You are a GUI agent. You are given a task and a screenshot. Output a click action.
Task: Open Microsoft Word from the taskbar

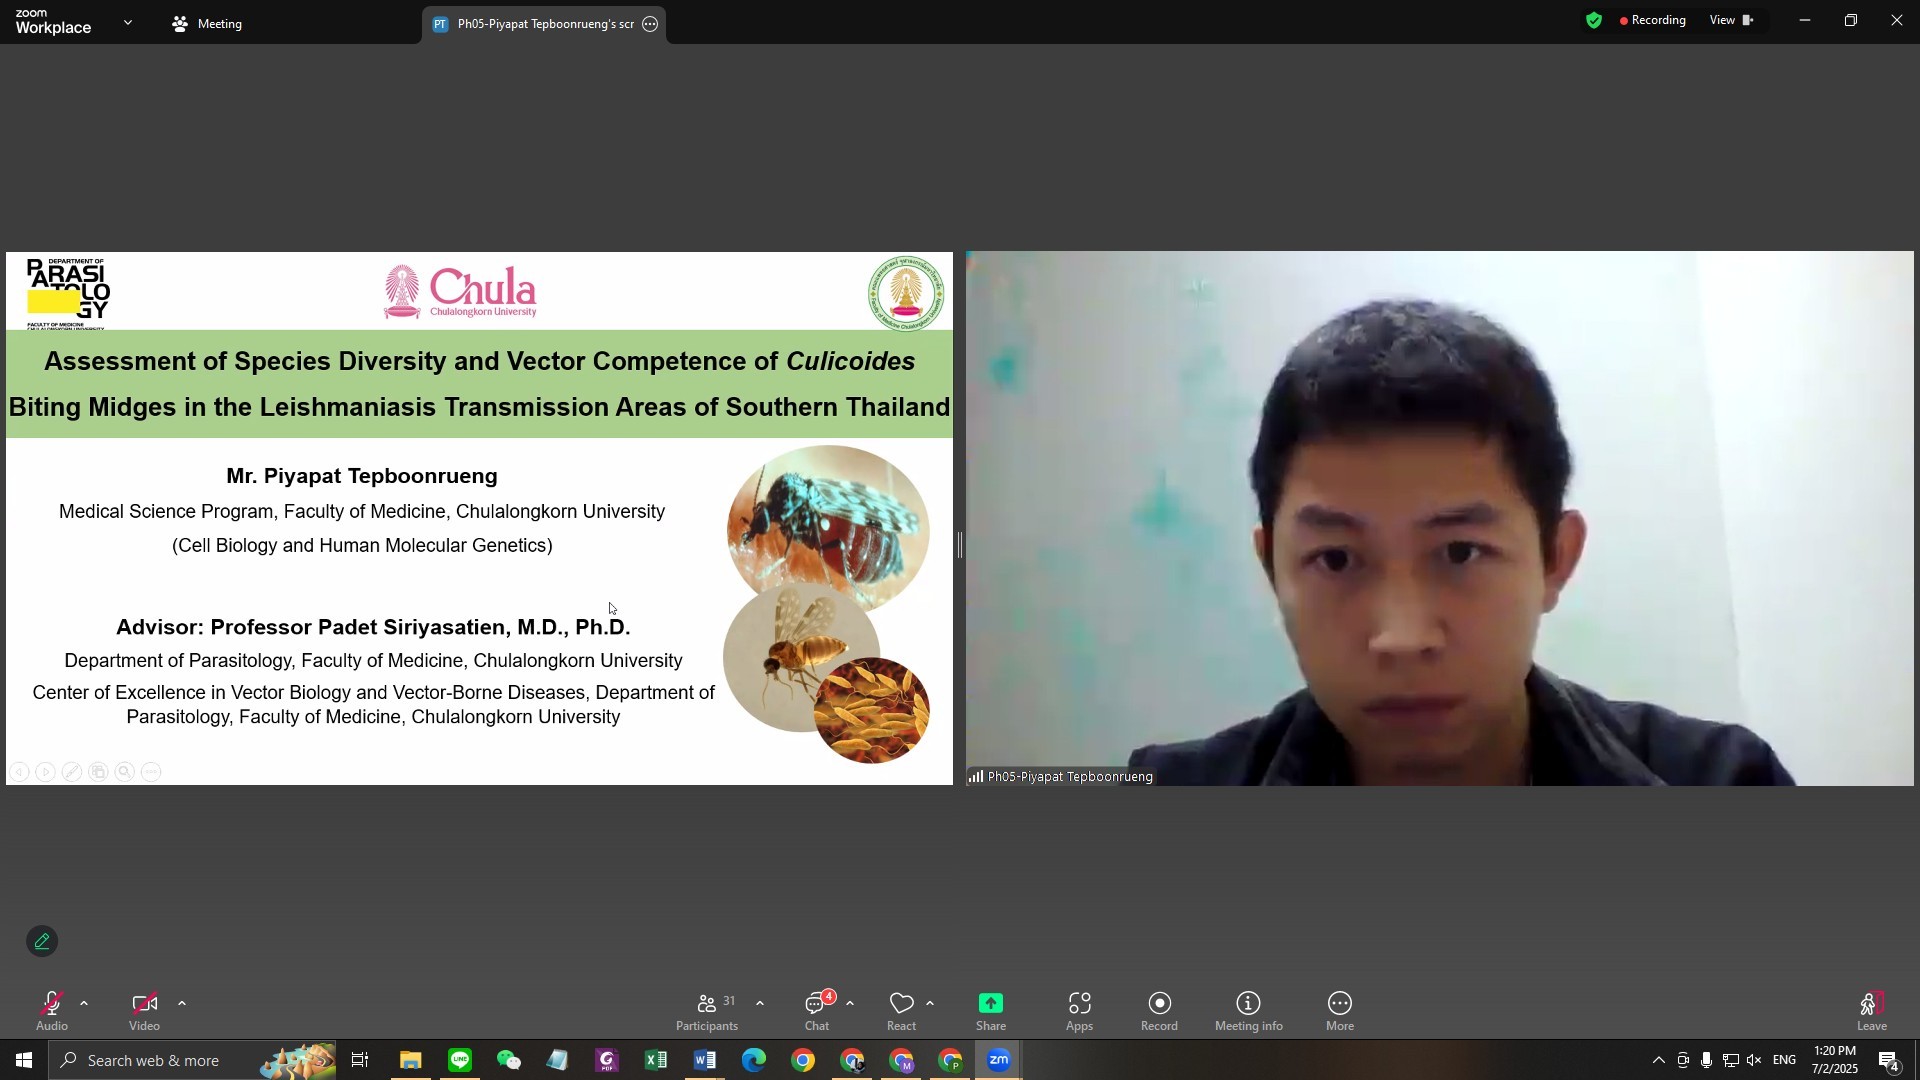coord(705,1061)
